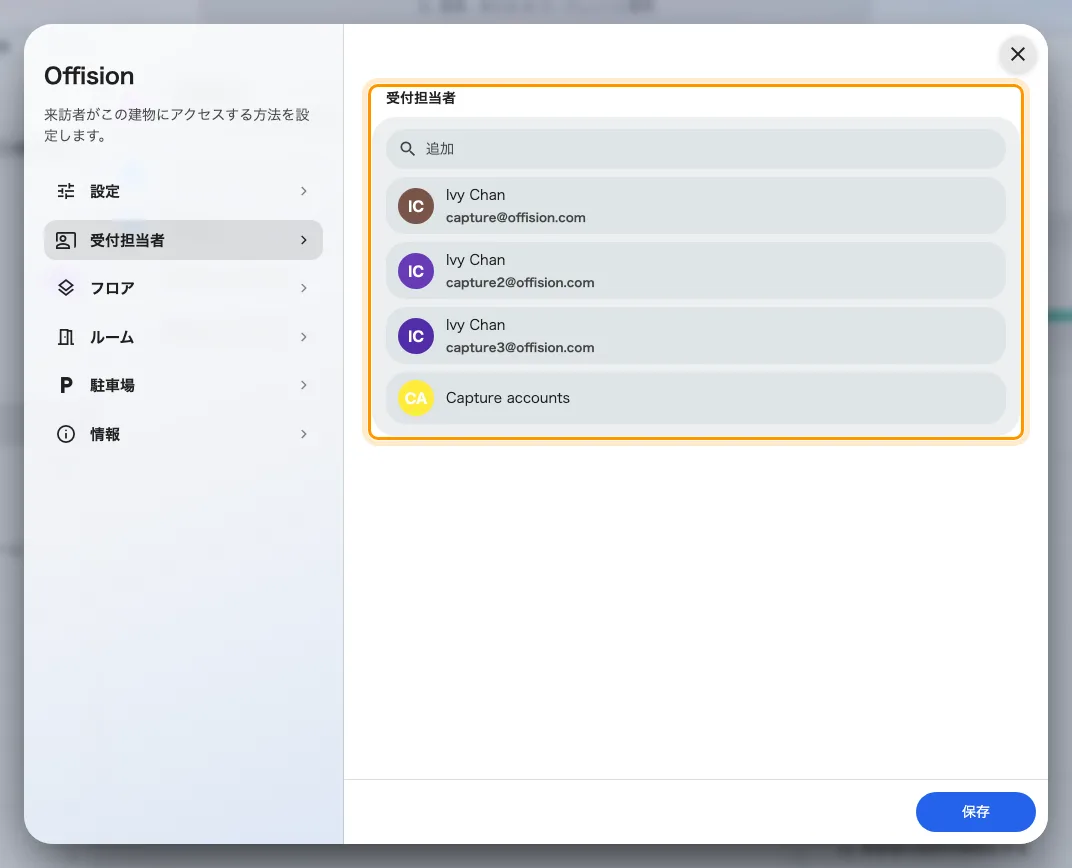Close the Offision settings dialog
The height and width of the screenshot is (868, 1072).
(1018, 54)
